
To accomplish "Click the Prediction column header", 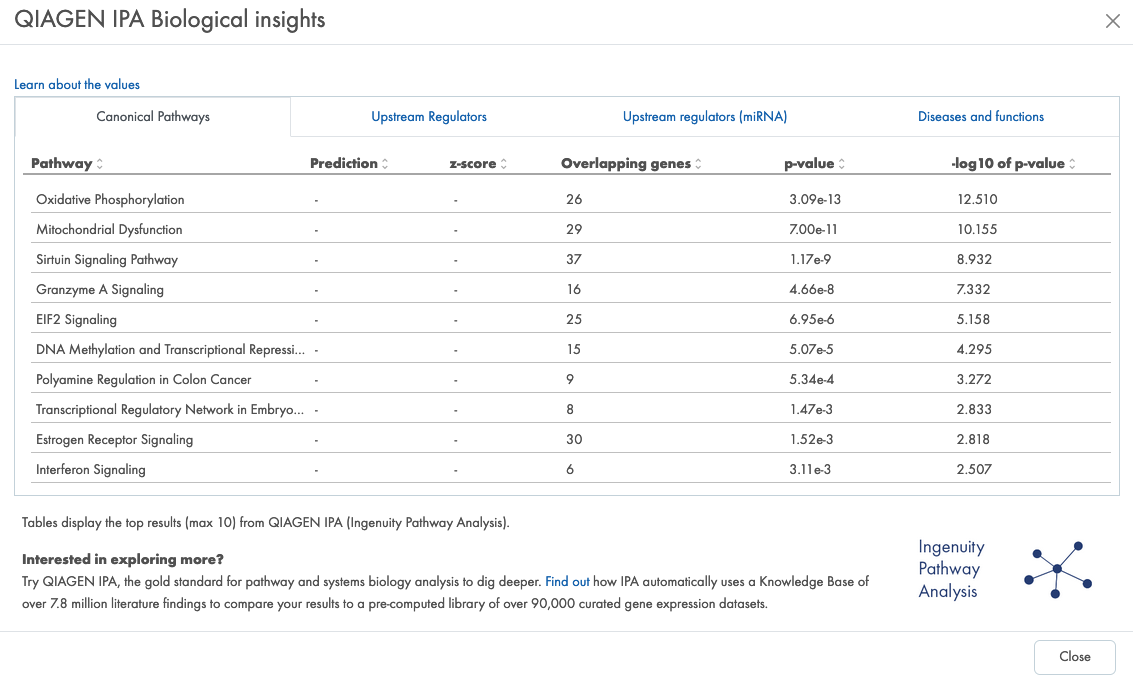I will [x=344, y=163].
